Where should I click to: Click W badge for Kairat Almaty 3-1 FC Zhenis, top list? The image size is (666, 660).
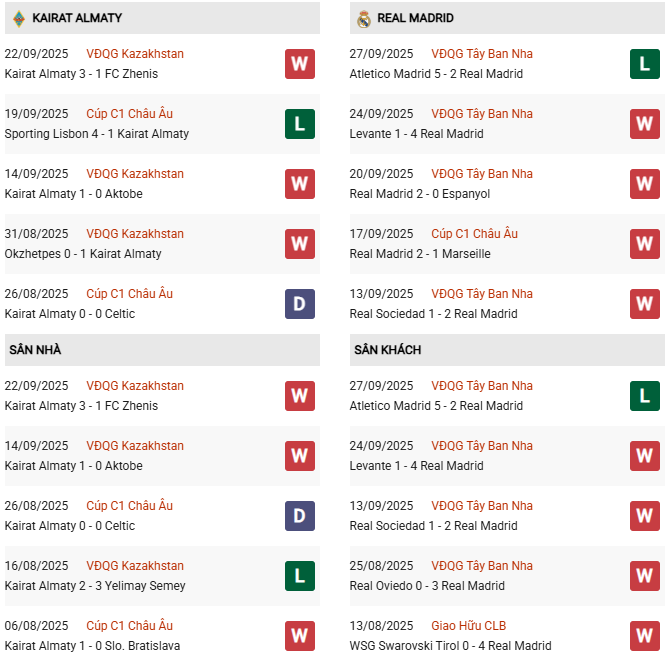point(299,64)
